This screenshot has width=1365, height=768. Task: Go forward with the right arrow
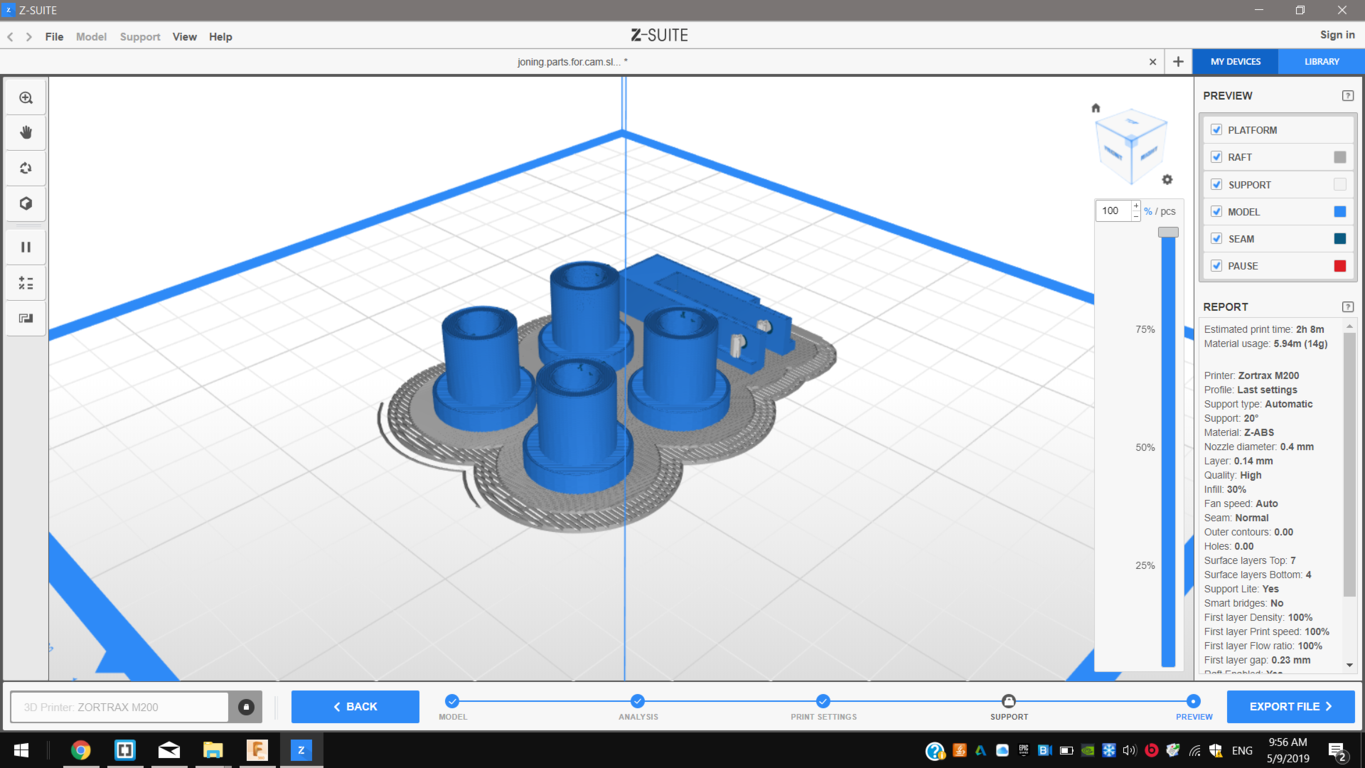coord(29,37)
